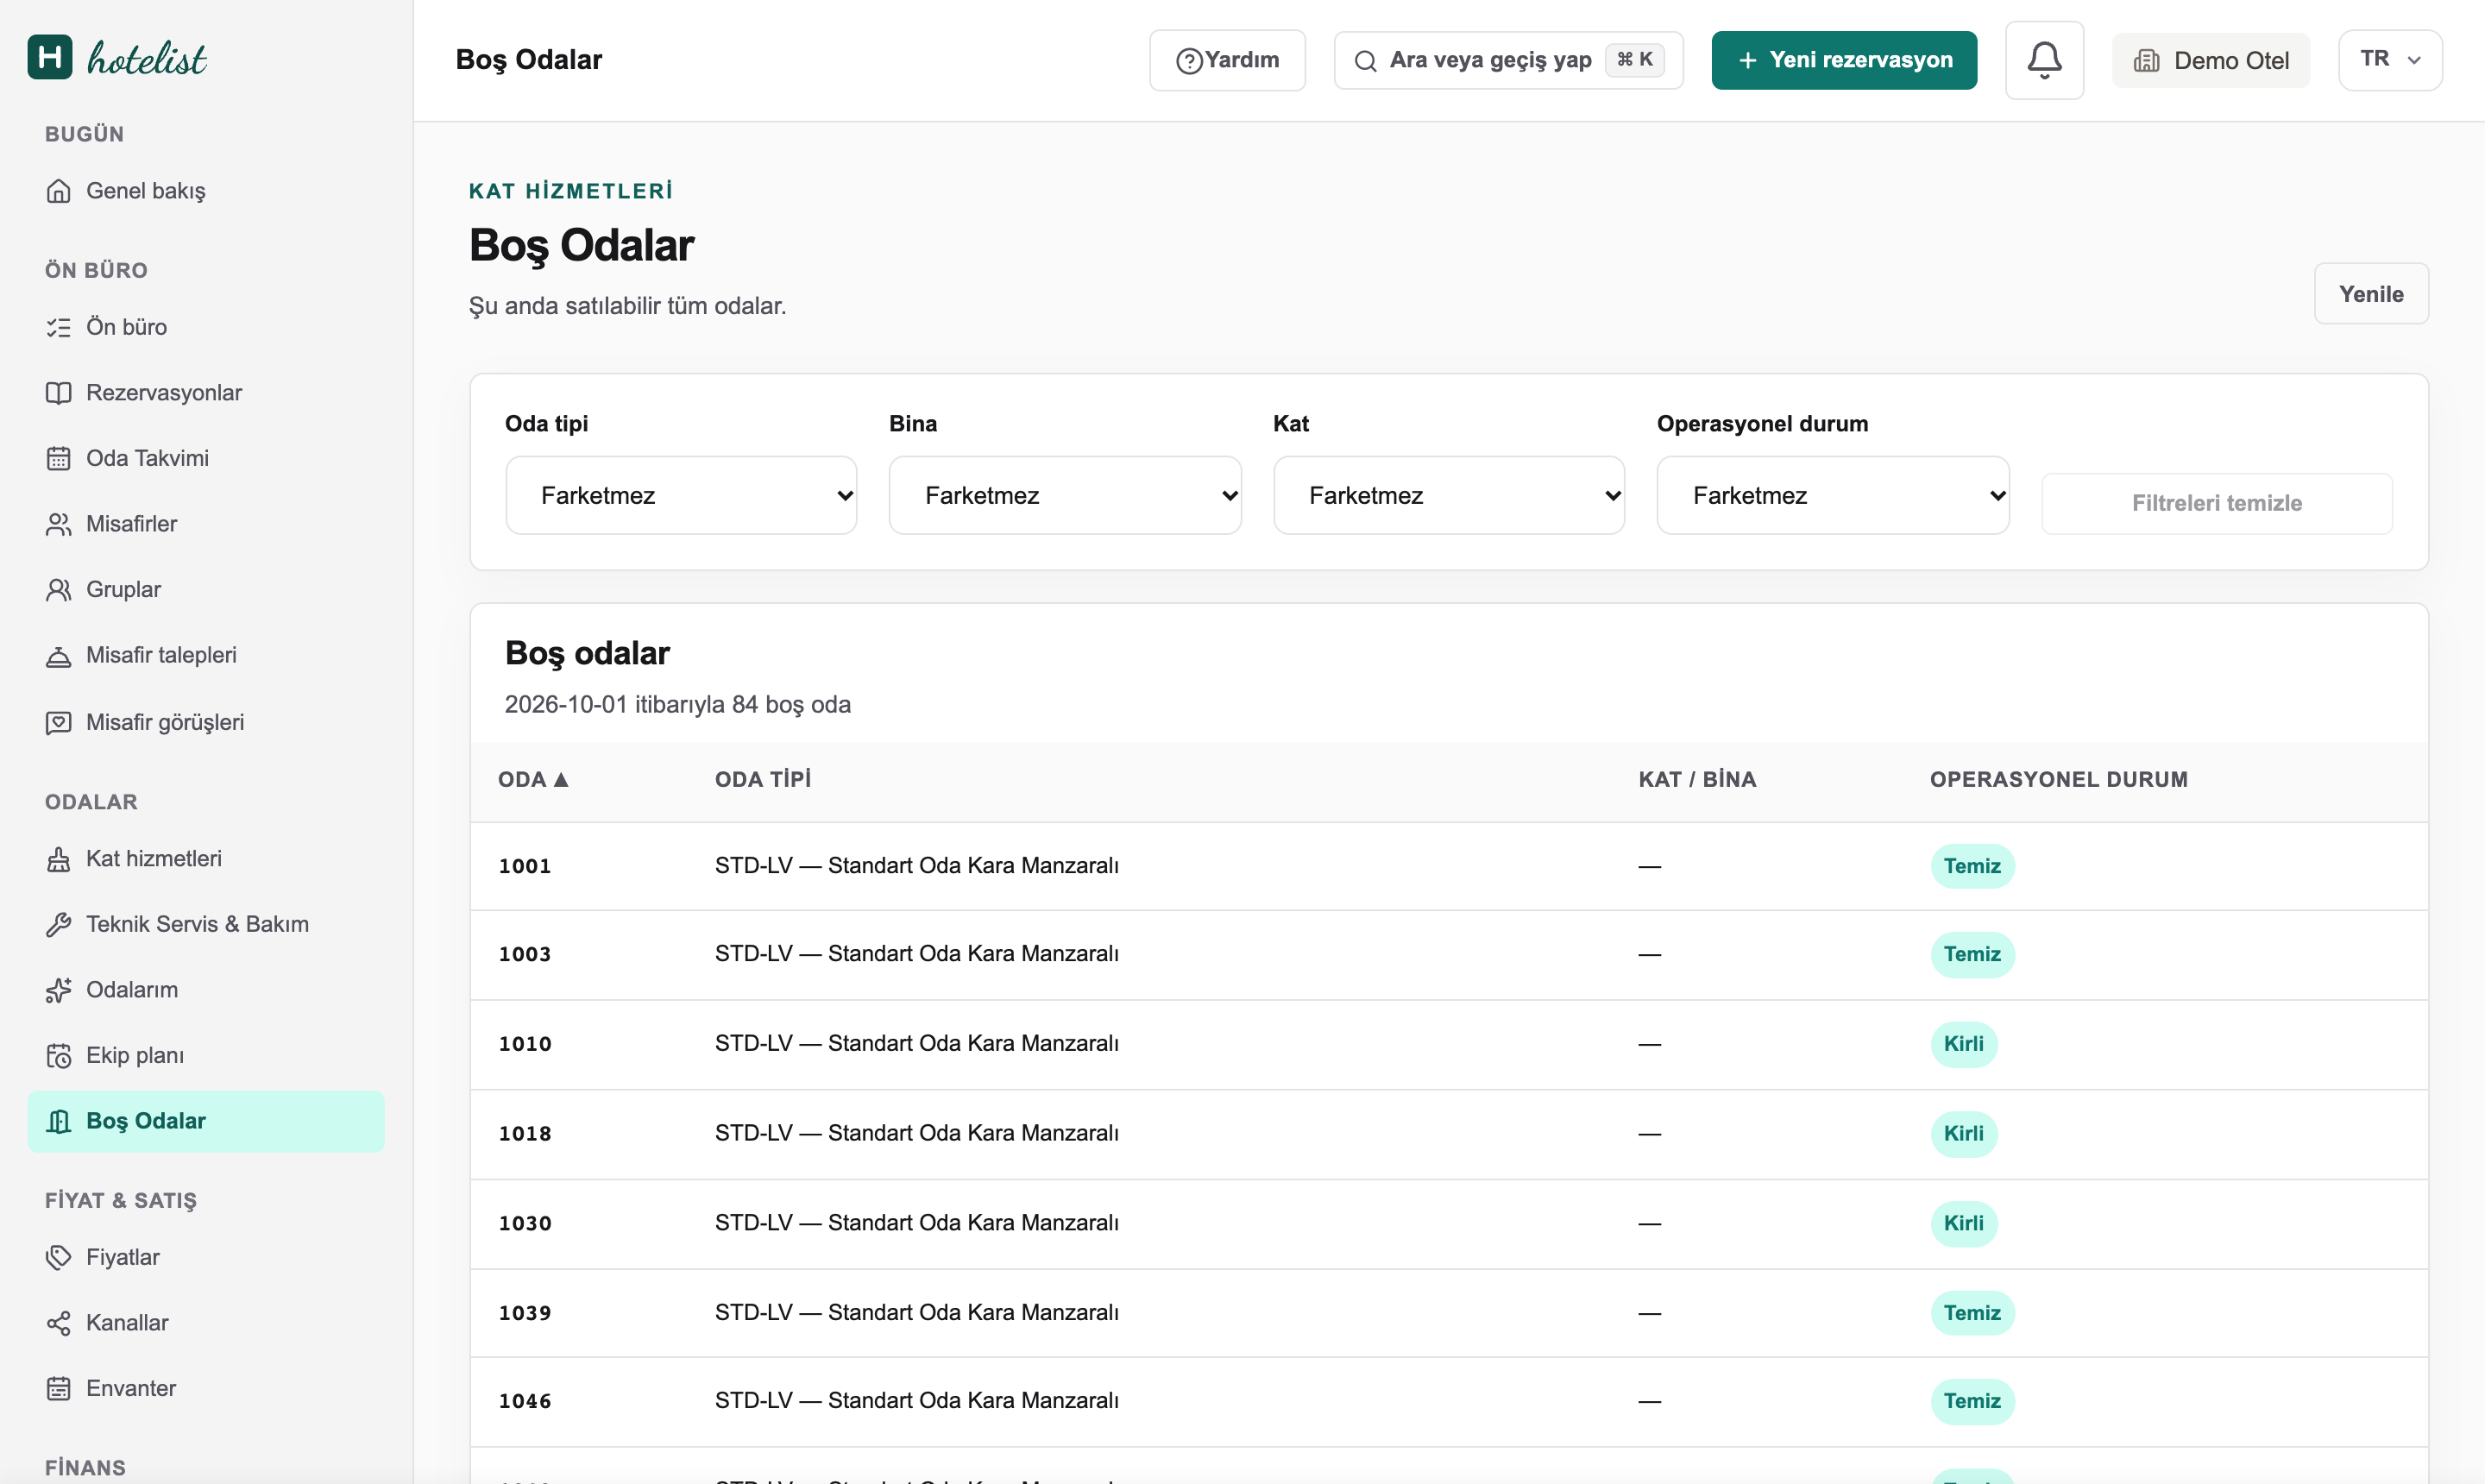Click room number 1001 cell
This screenshot has height=1484, width=2485.
click(525, 866)
